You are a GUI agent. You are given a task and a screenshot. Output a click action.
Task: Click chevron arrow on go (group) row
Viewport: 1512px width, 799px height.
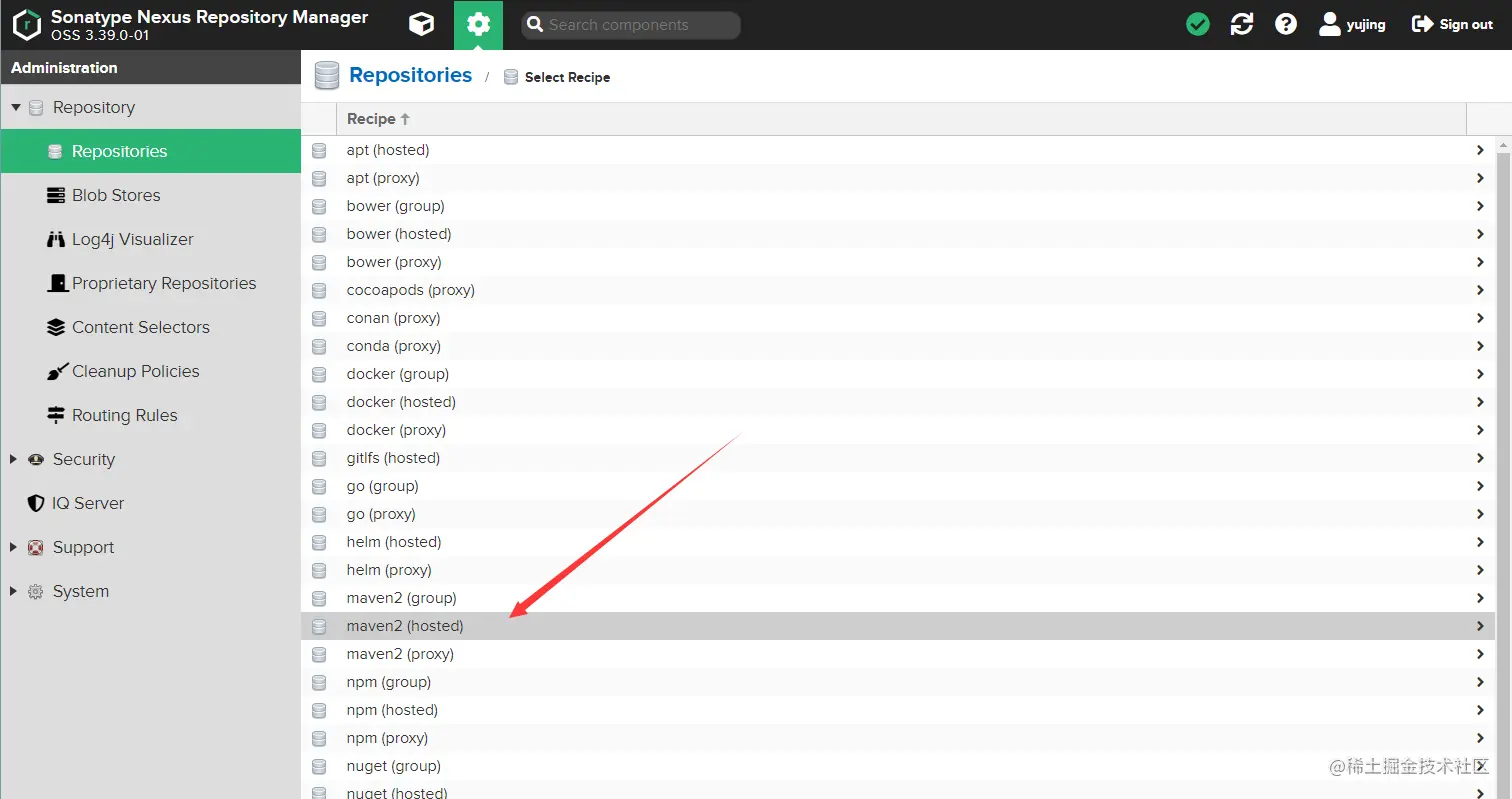click(x=1480, y=486)
